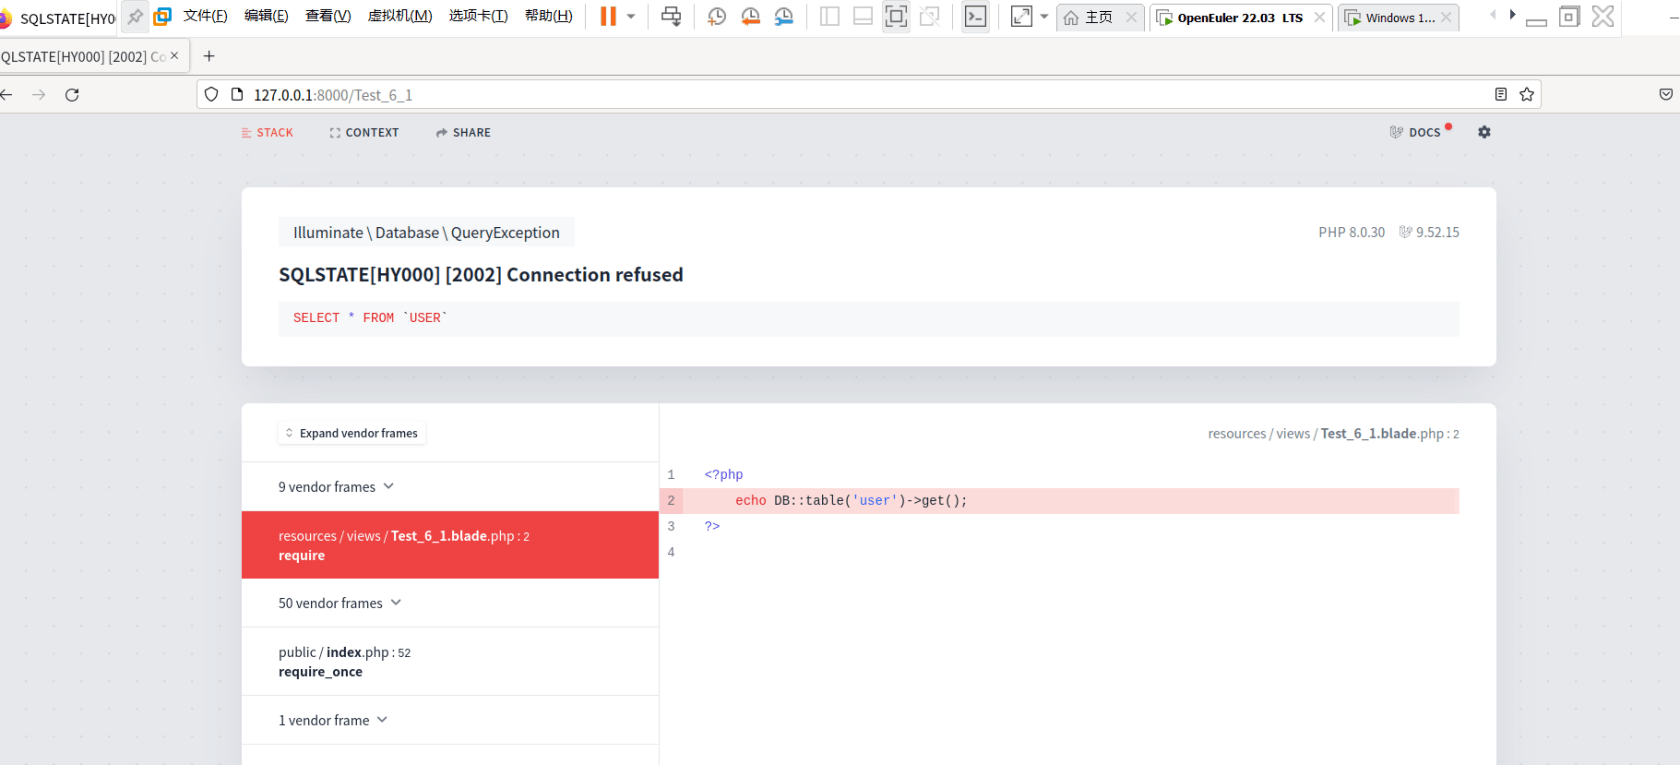Reload the page
The width and height of the screenshot is (1680, 765).
pos(72,94)
